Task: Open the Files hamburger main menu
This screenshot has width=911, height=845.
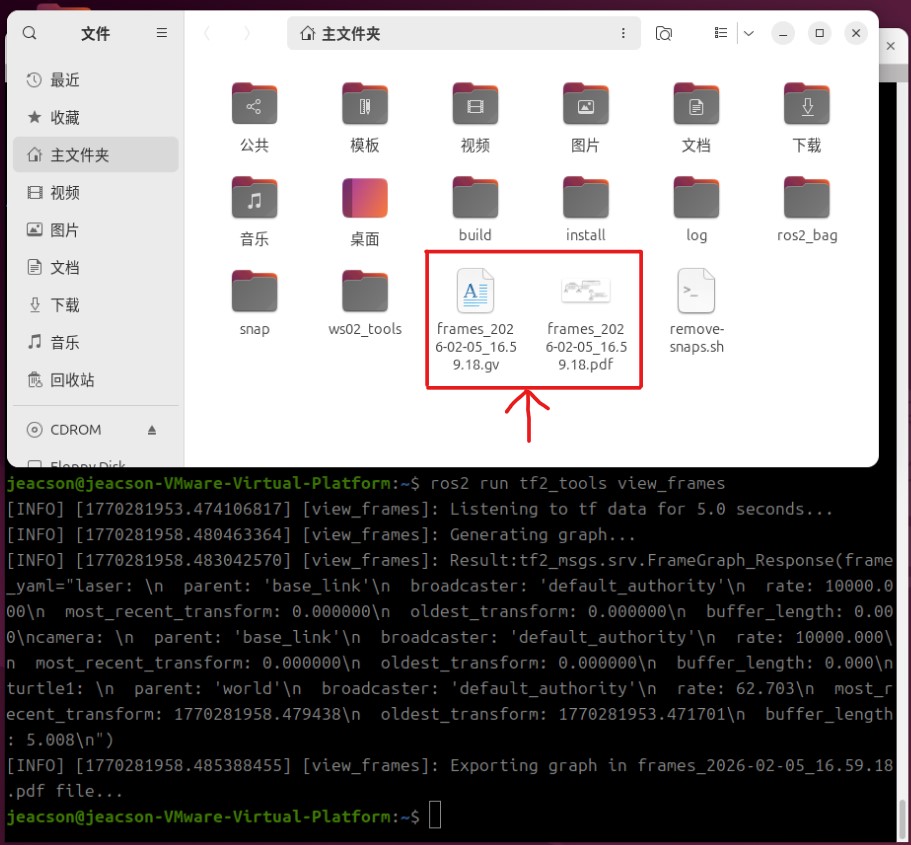Action: 162,33
